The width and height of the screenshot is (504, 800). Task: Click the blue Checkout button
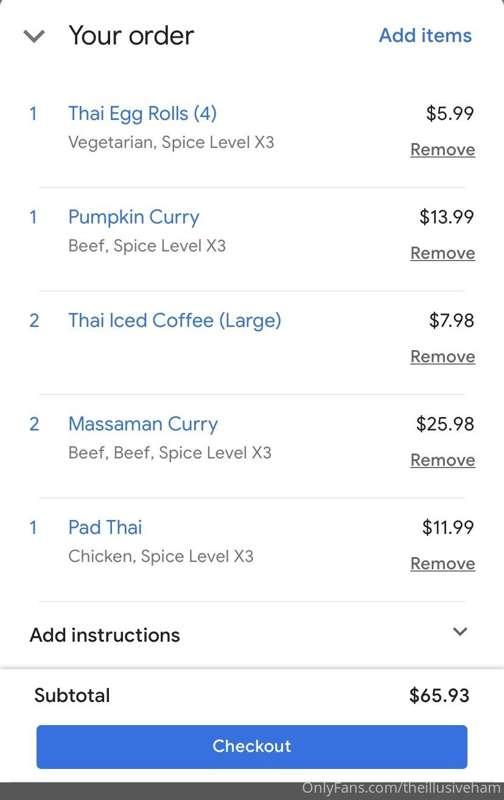pyautogui.click(x=252, y=746)
